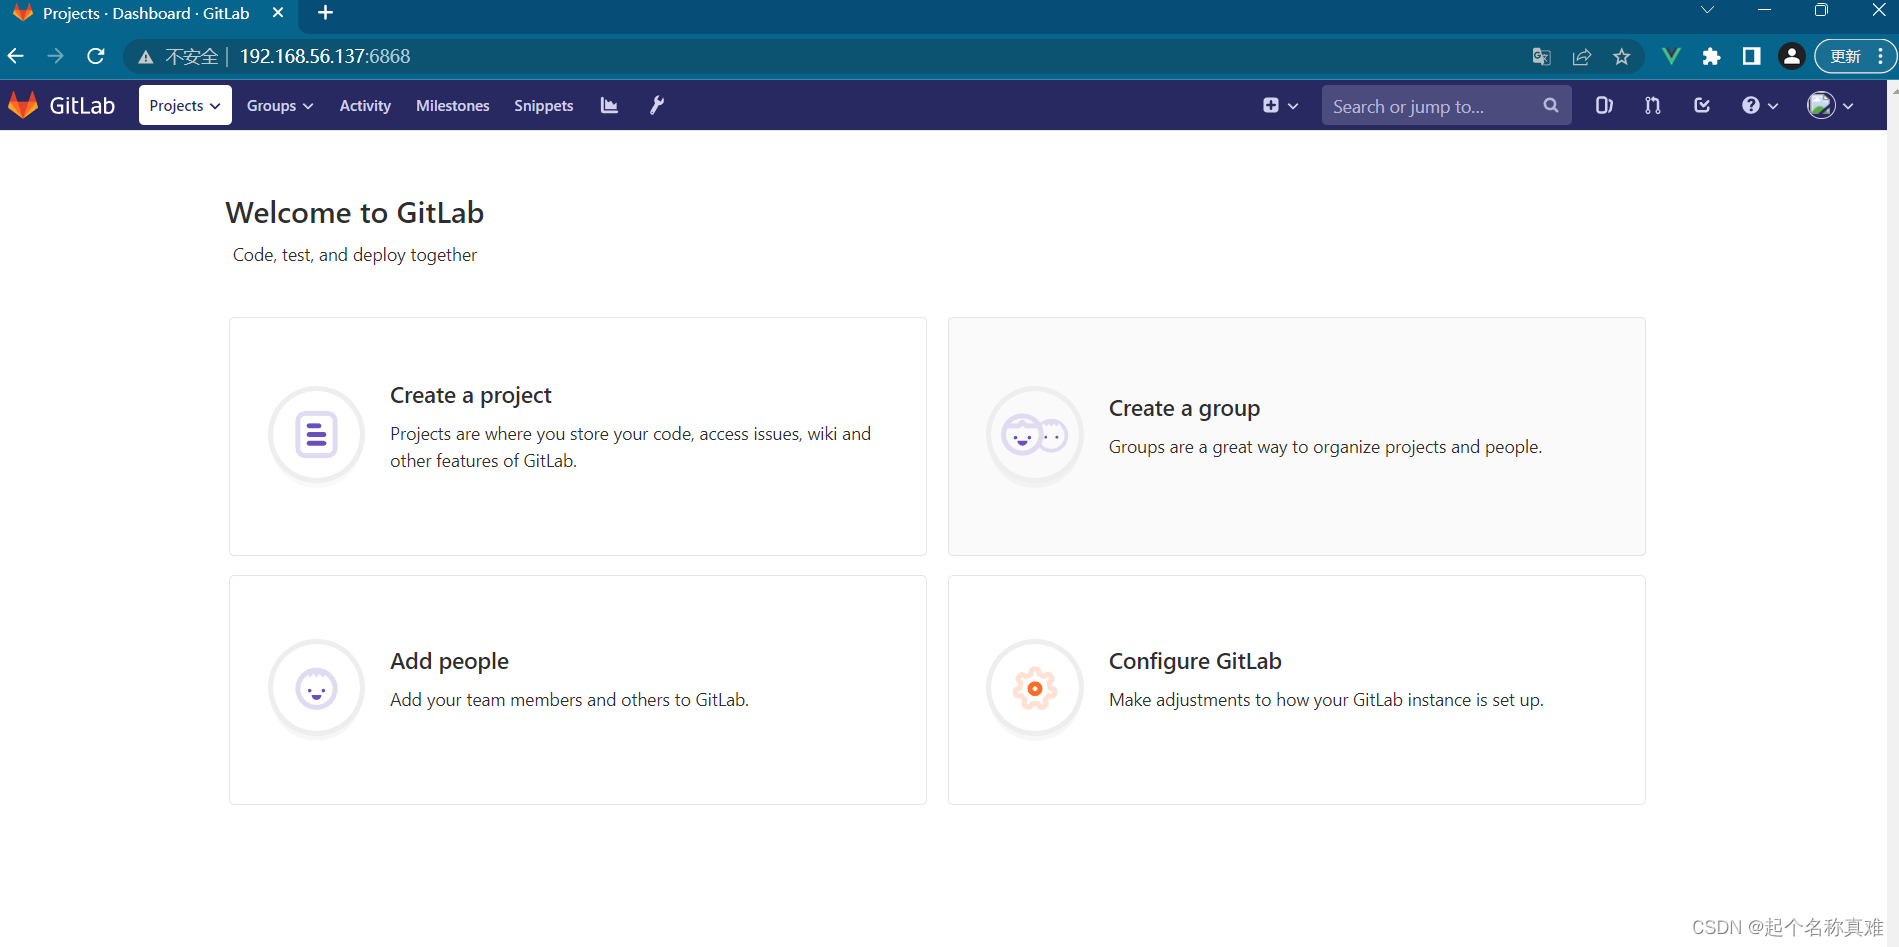Open the Vue devtools extension icon

pos(1671,56)
